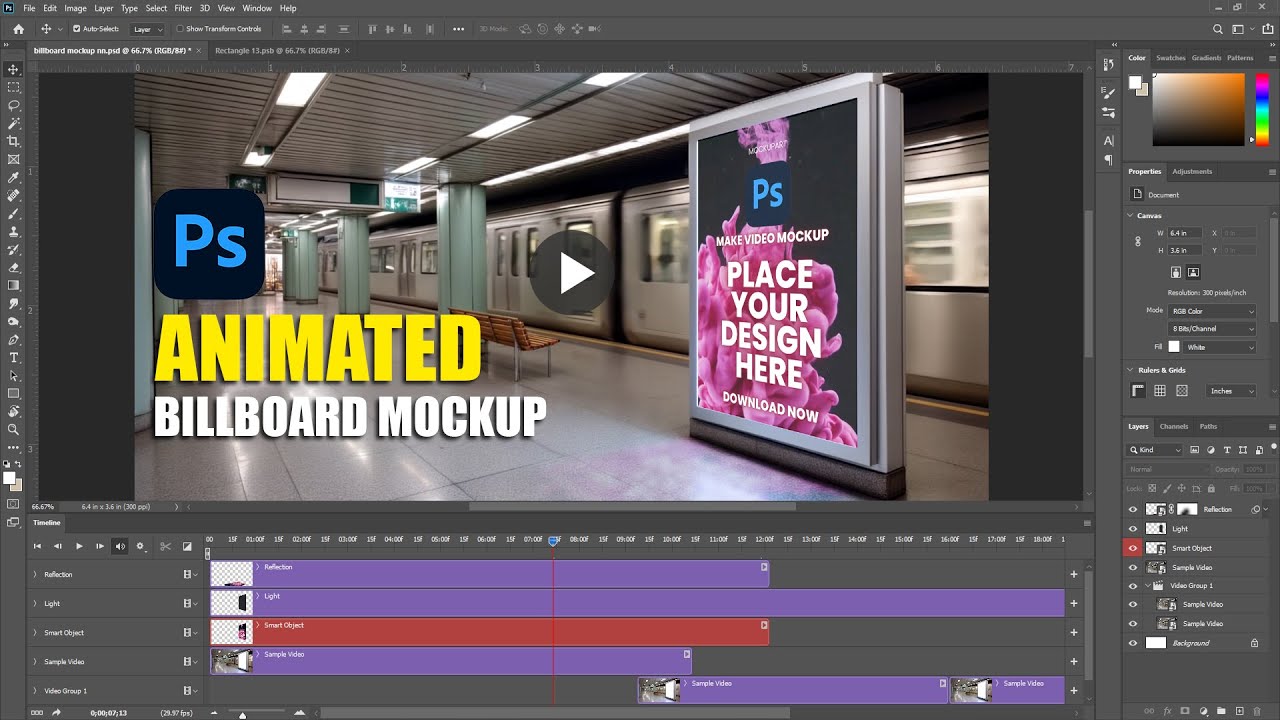Delete layer with the trash icon
This screenshot has height=720, width=1280.
pyautogui.click(x=1257, y=711)
